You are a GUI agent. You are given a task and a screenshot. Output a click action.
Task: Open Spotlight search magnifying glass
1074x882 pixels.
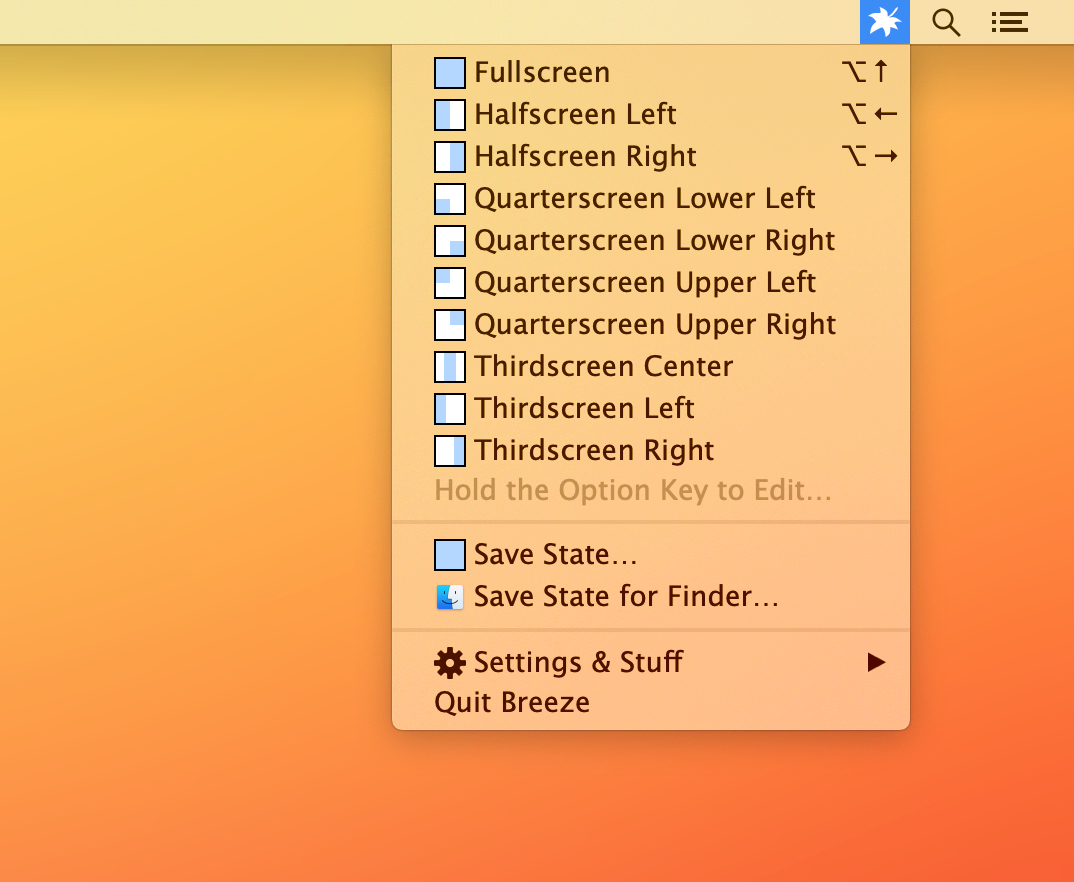click(946, 22)
